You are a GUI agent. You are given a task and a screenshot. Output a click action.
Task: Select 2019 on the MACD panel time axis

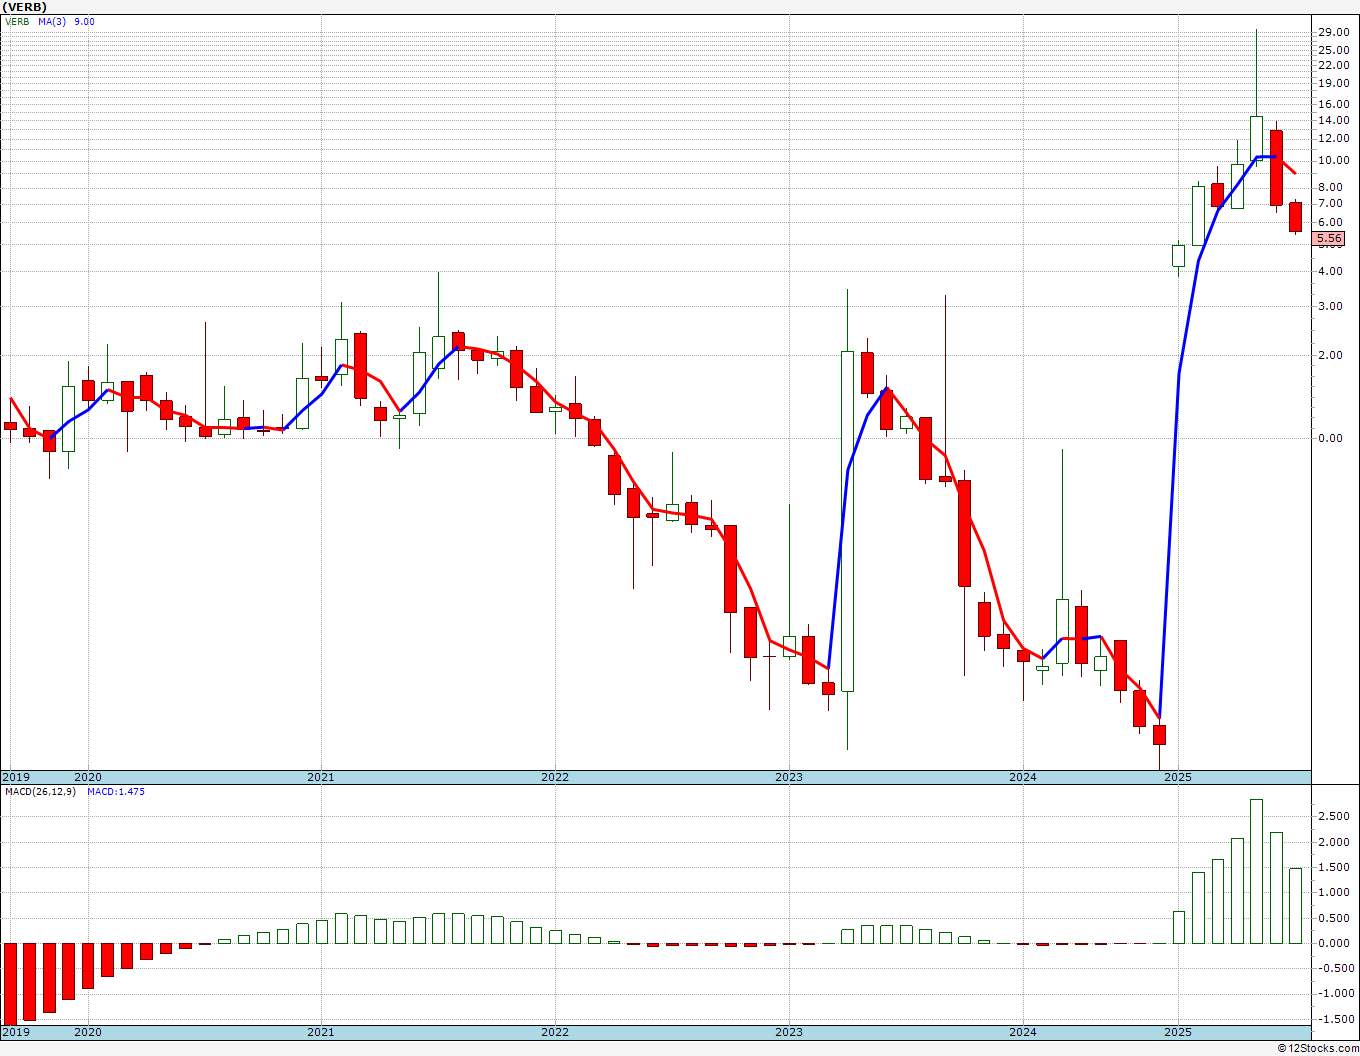click(15, 1032)
